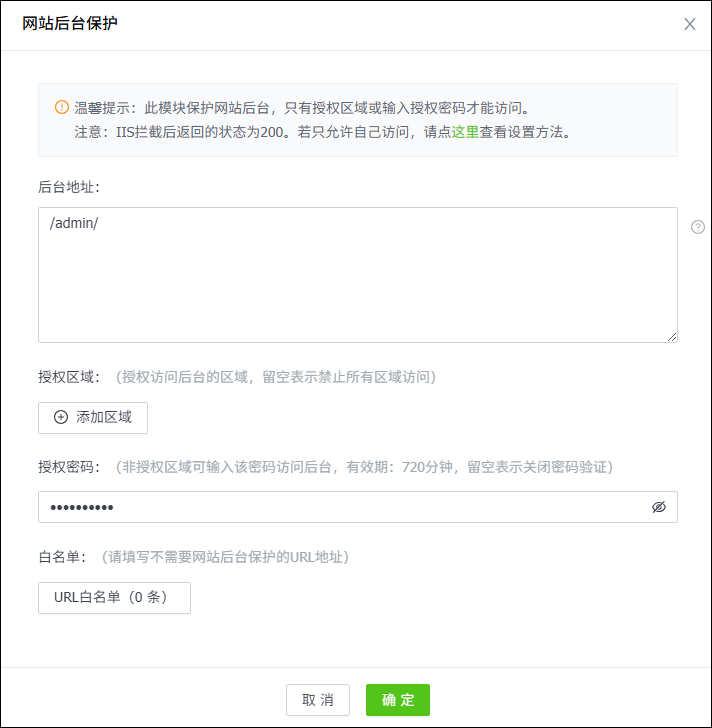Click the 后台地址 field label
Viewport: 712px width, 728px height.
(x=70, y=186)
